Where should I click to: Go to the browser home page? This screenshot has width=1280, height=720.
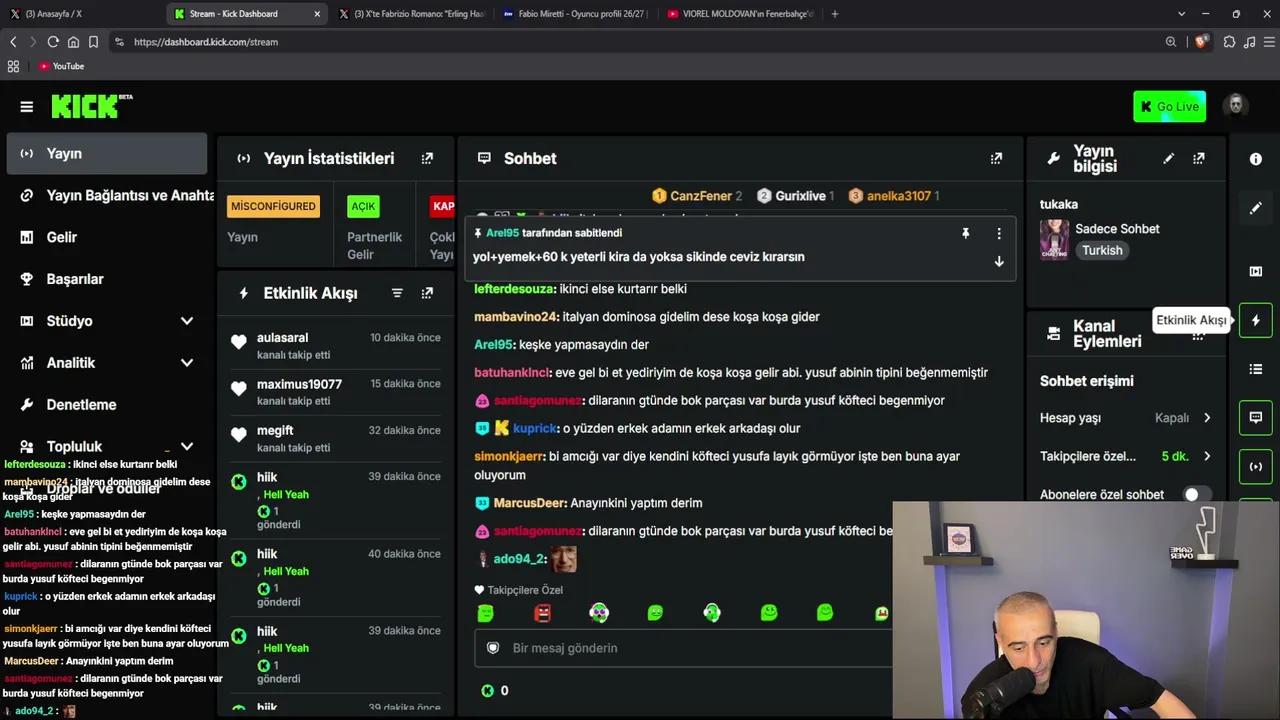coord(73,42)
